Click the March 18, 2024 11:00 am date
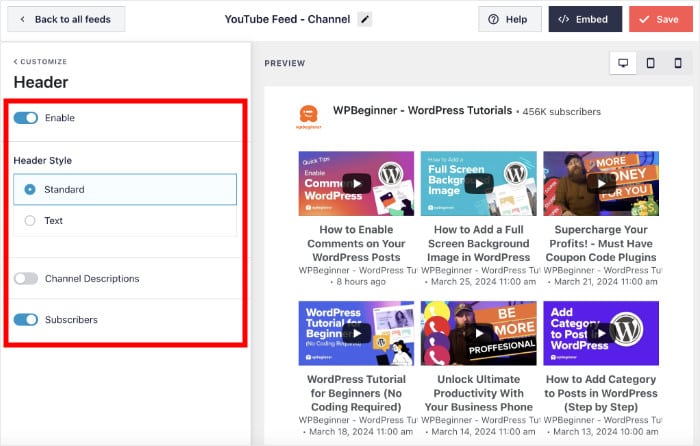This screenshot has height=446, width=700. 361,432
